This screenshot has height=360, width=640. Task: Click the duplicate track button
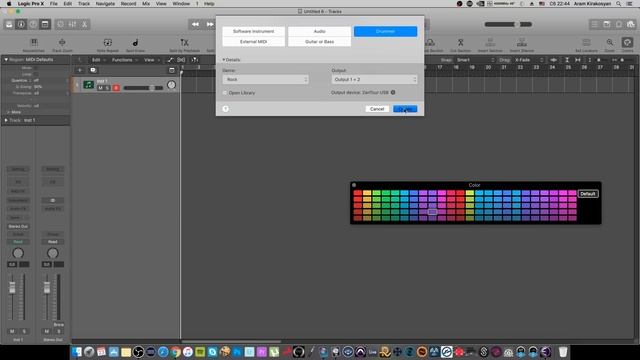pos(93,70)
